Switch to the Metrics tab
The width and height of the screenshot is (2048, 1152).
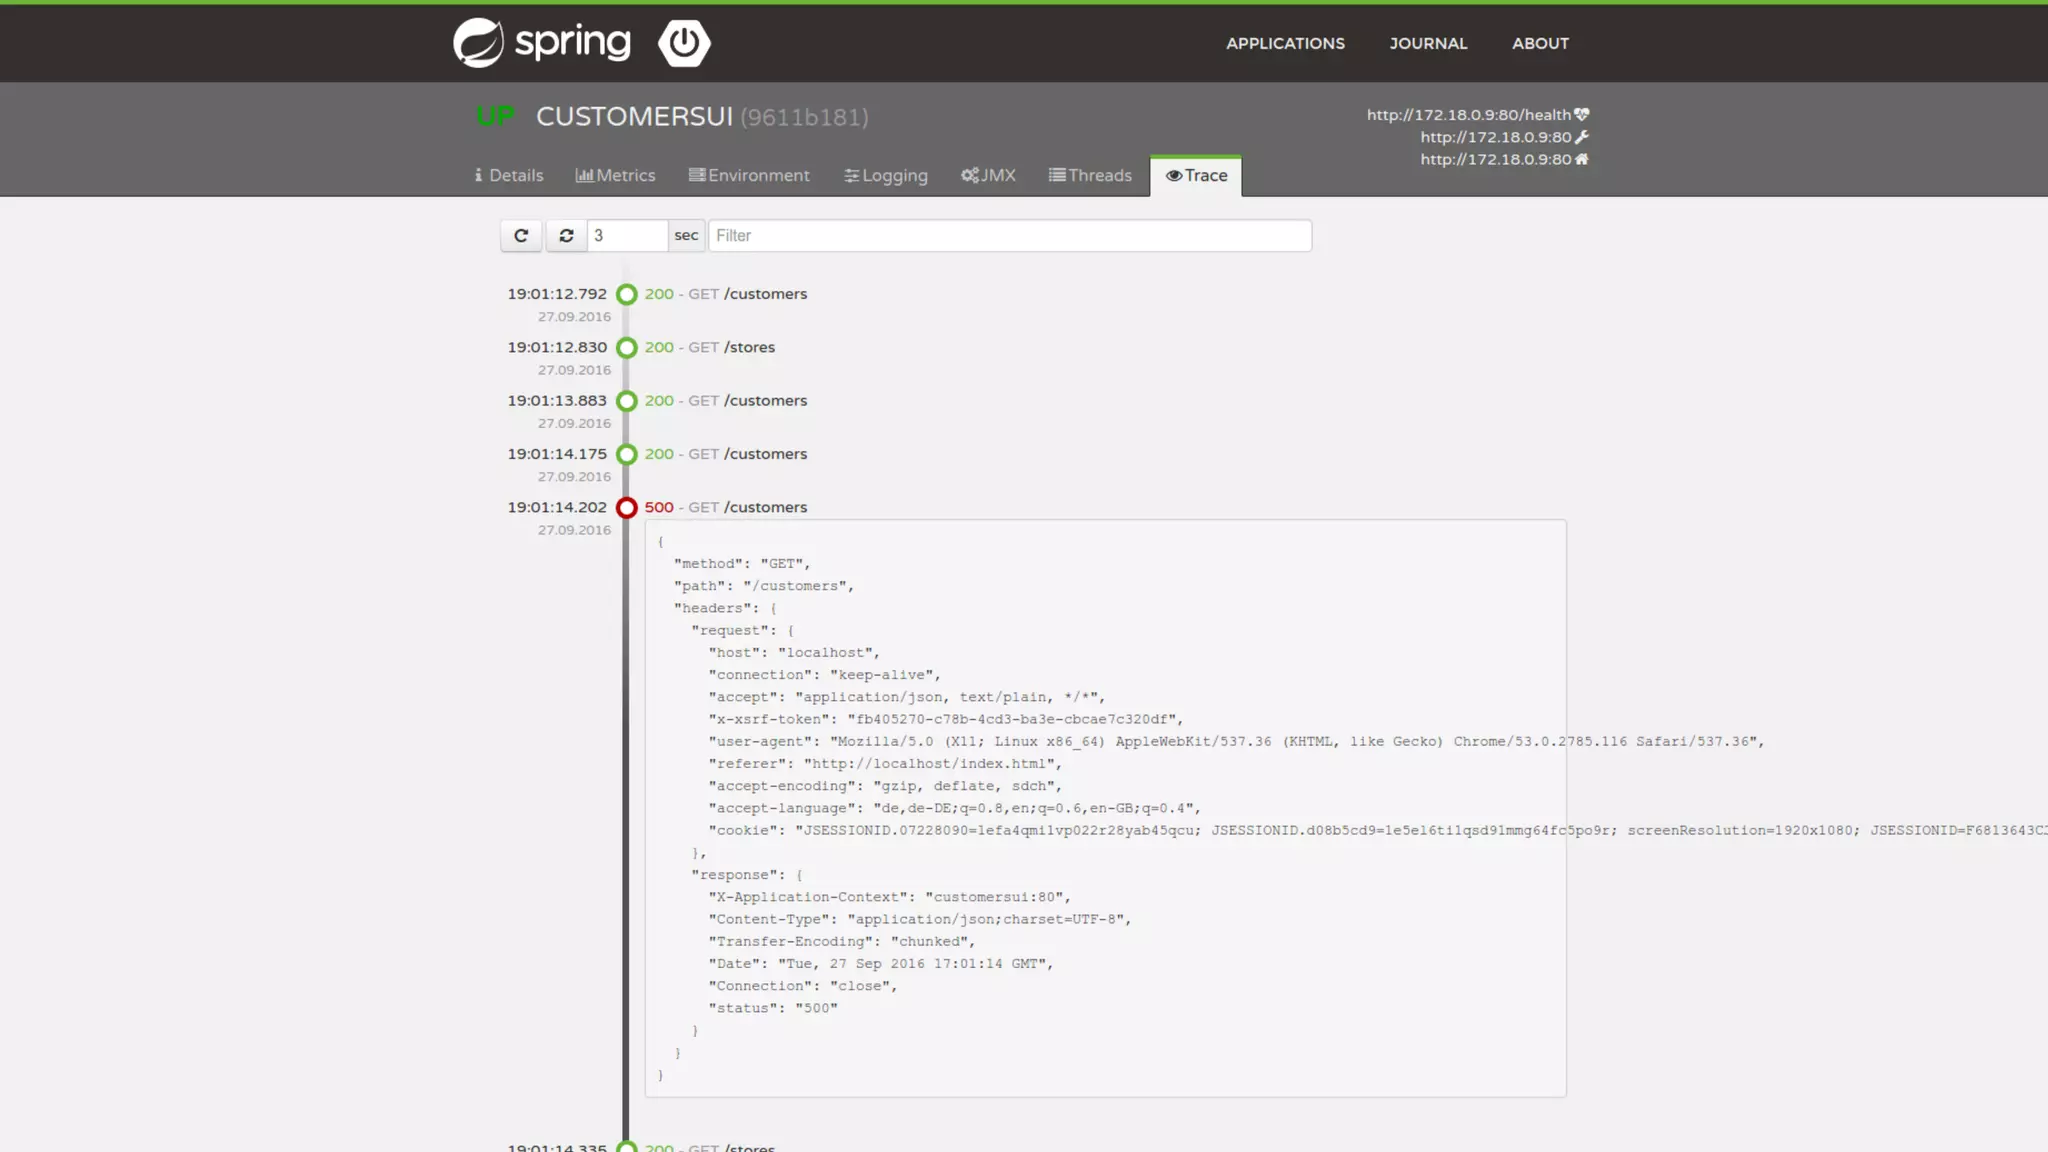tap(615, 176)
